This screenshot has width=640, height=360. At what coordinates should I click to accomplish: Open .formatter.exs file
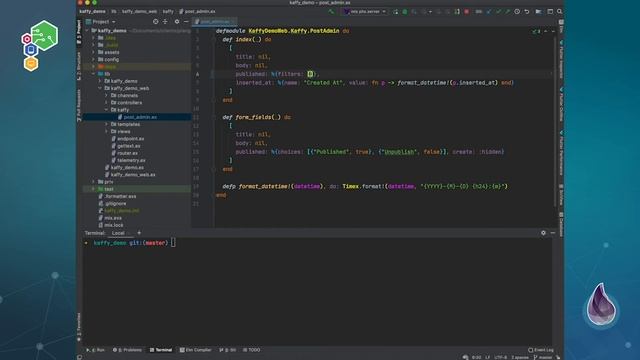118,196
